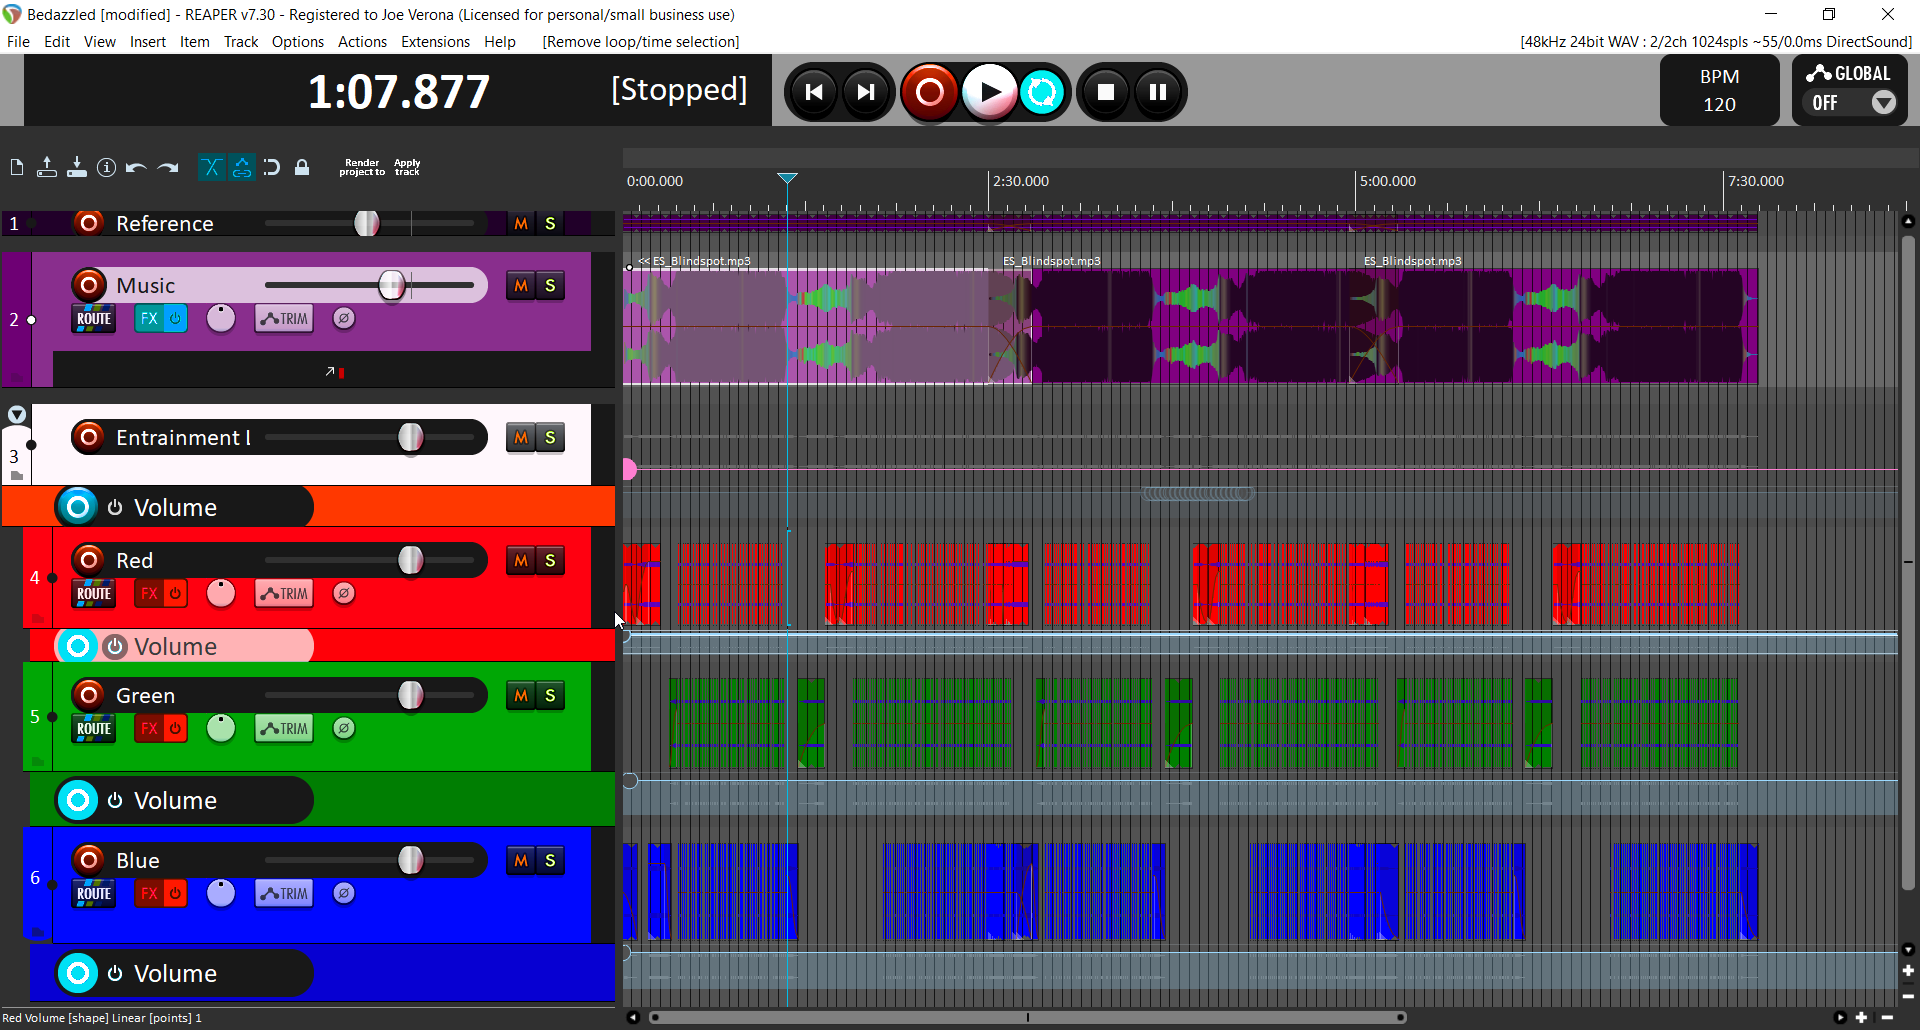Open the Extensions menu

pos(435,42)
